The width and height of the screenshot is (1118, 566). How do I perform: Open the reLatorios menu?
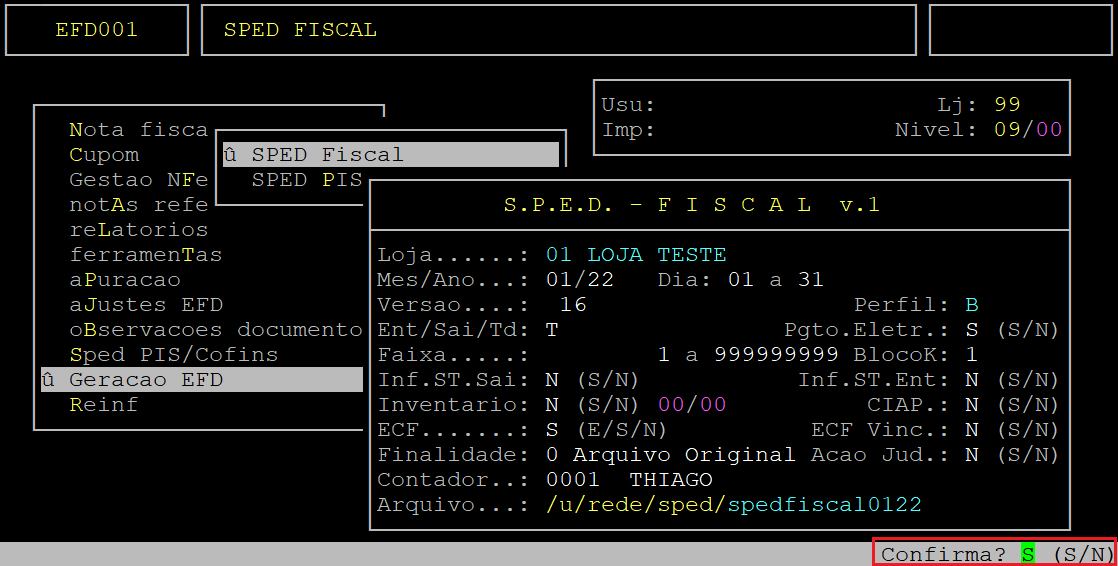coord(138,230)
